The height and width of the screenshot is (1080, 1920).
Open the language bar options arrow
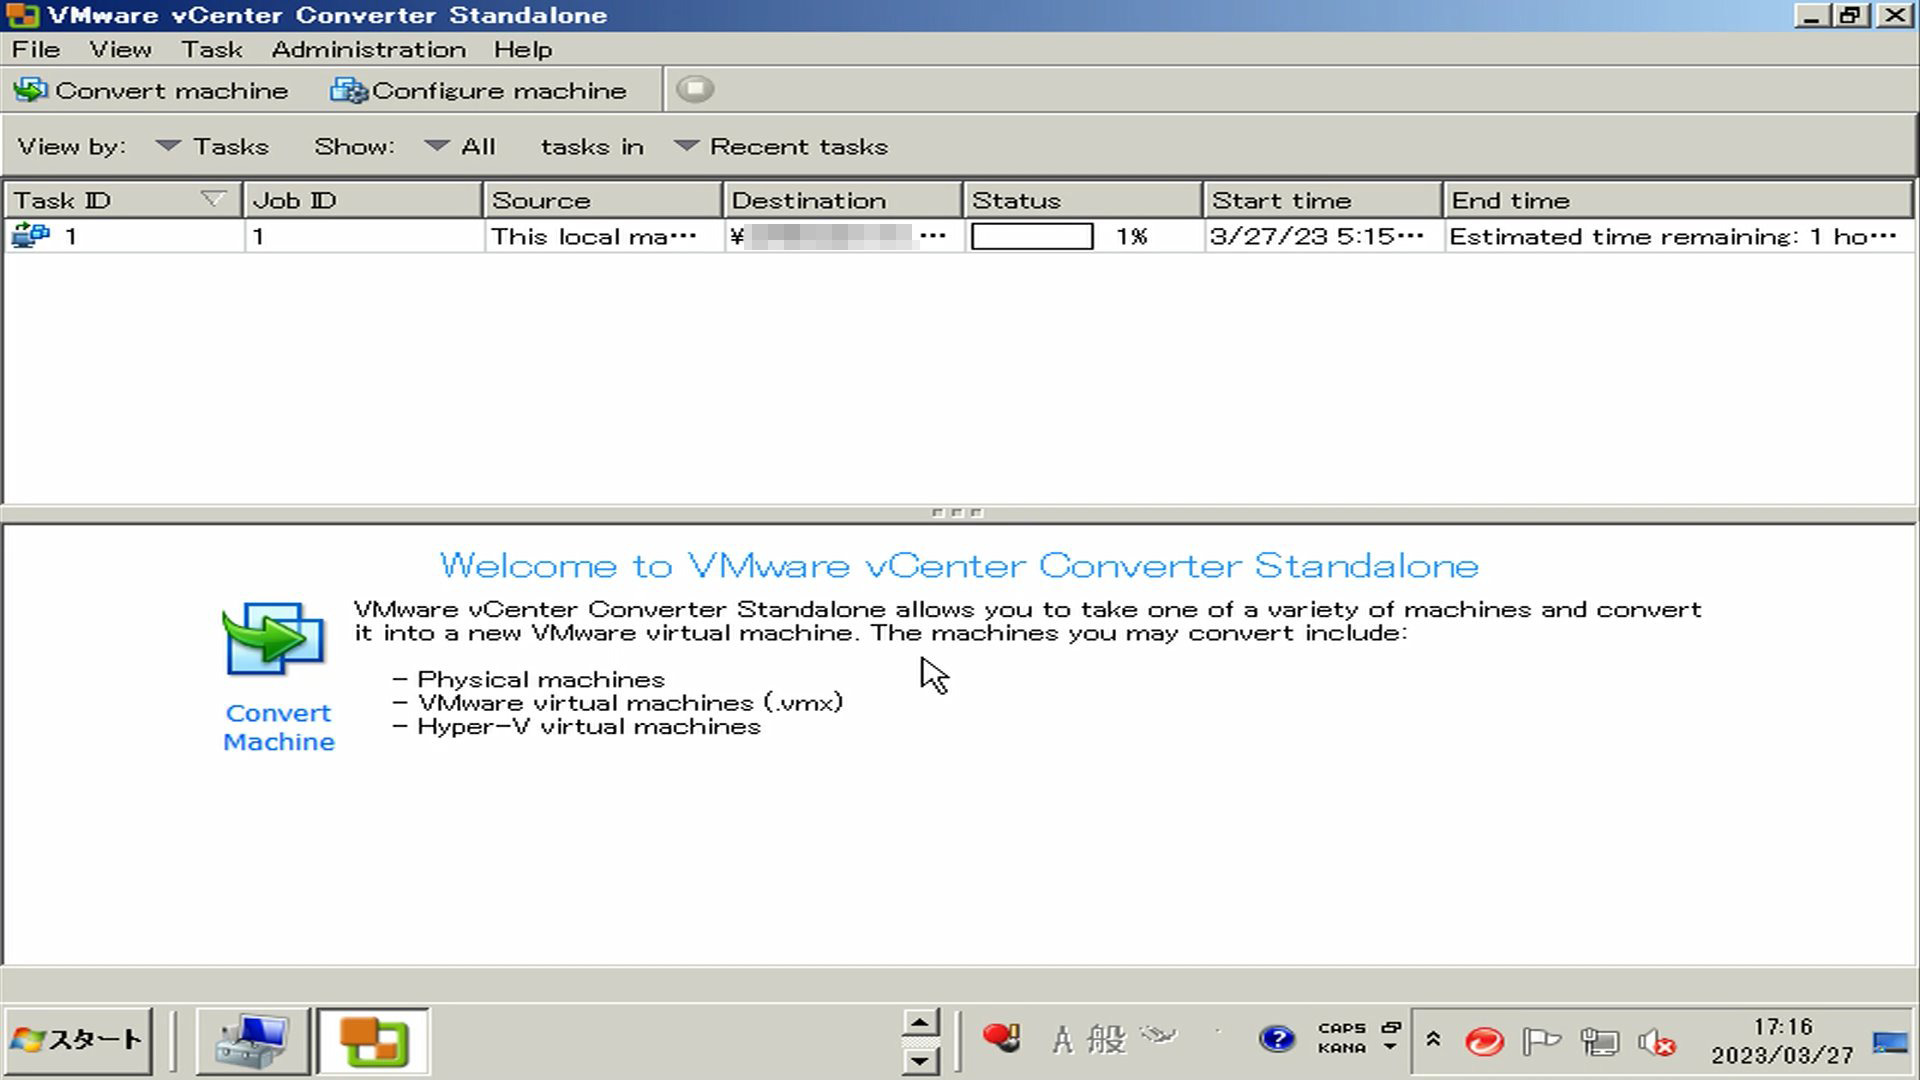click(x=1390, y=1048)
